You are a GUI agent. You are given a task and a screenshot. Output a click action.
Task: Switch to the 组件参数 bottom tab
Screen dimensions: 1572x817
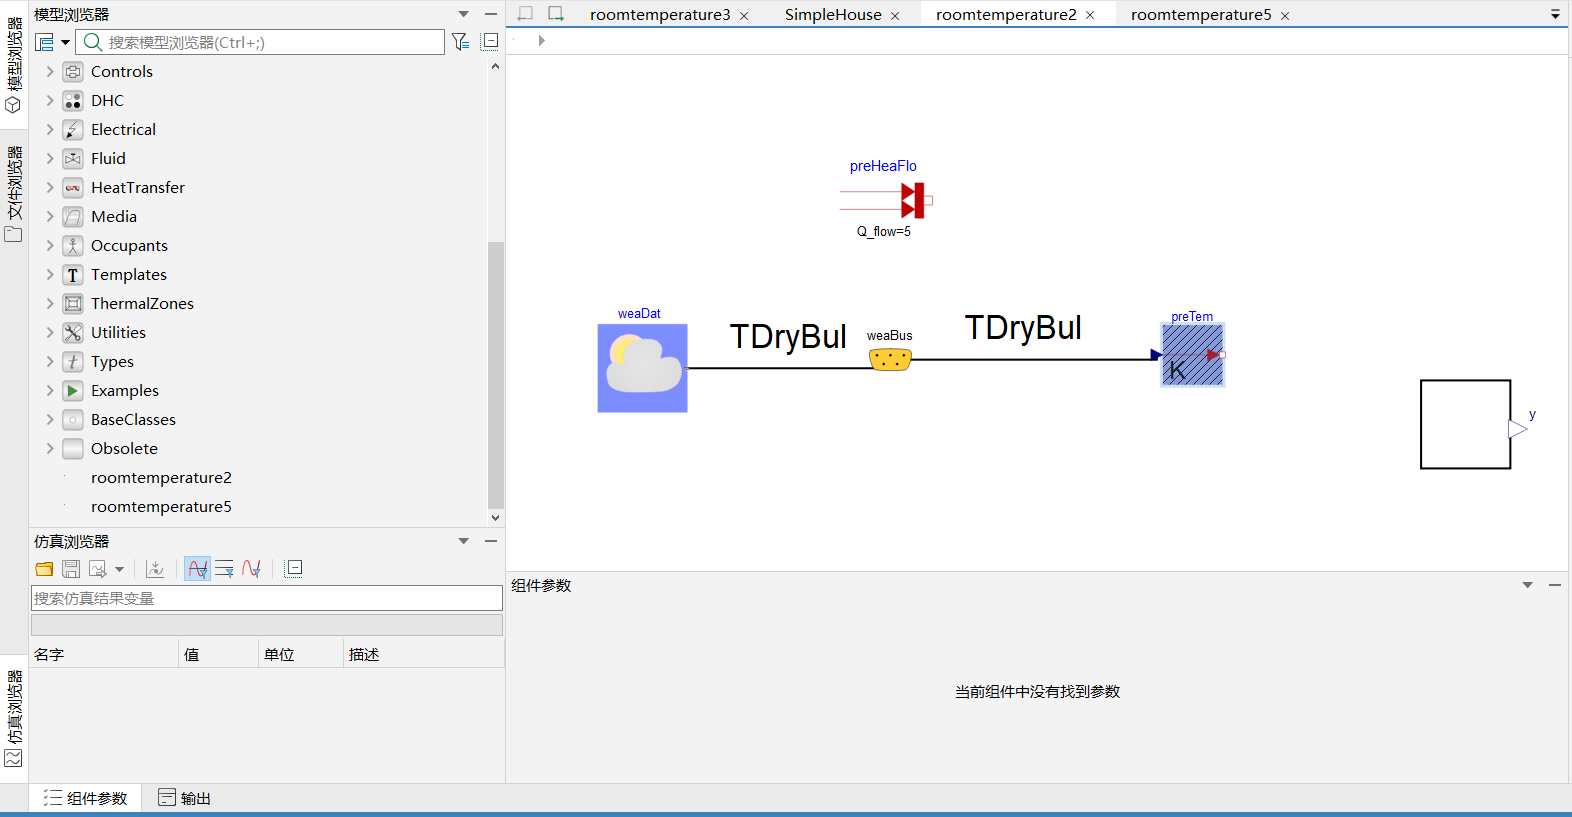(x=85, y=798)
